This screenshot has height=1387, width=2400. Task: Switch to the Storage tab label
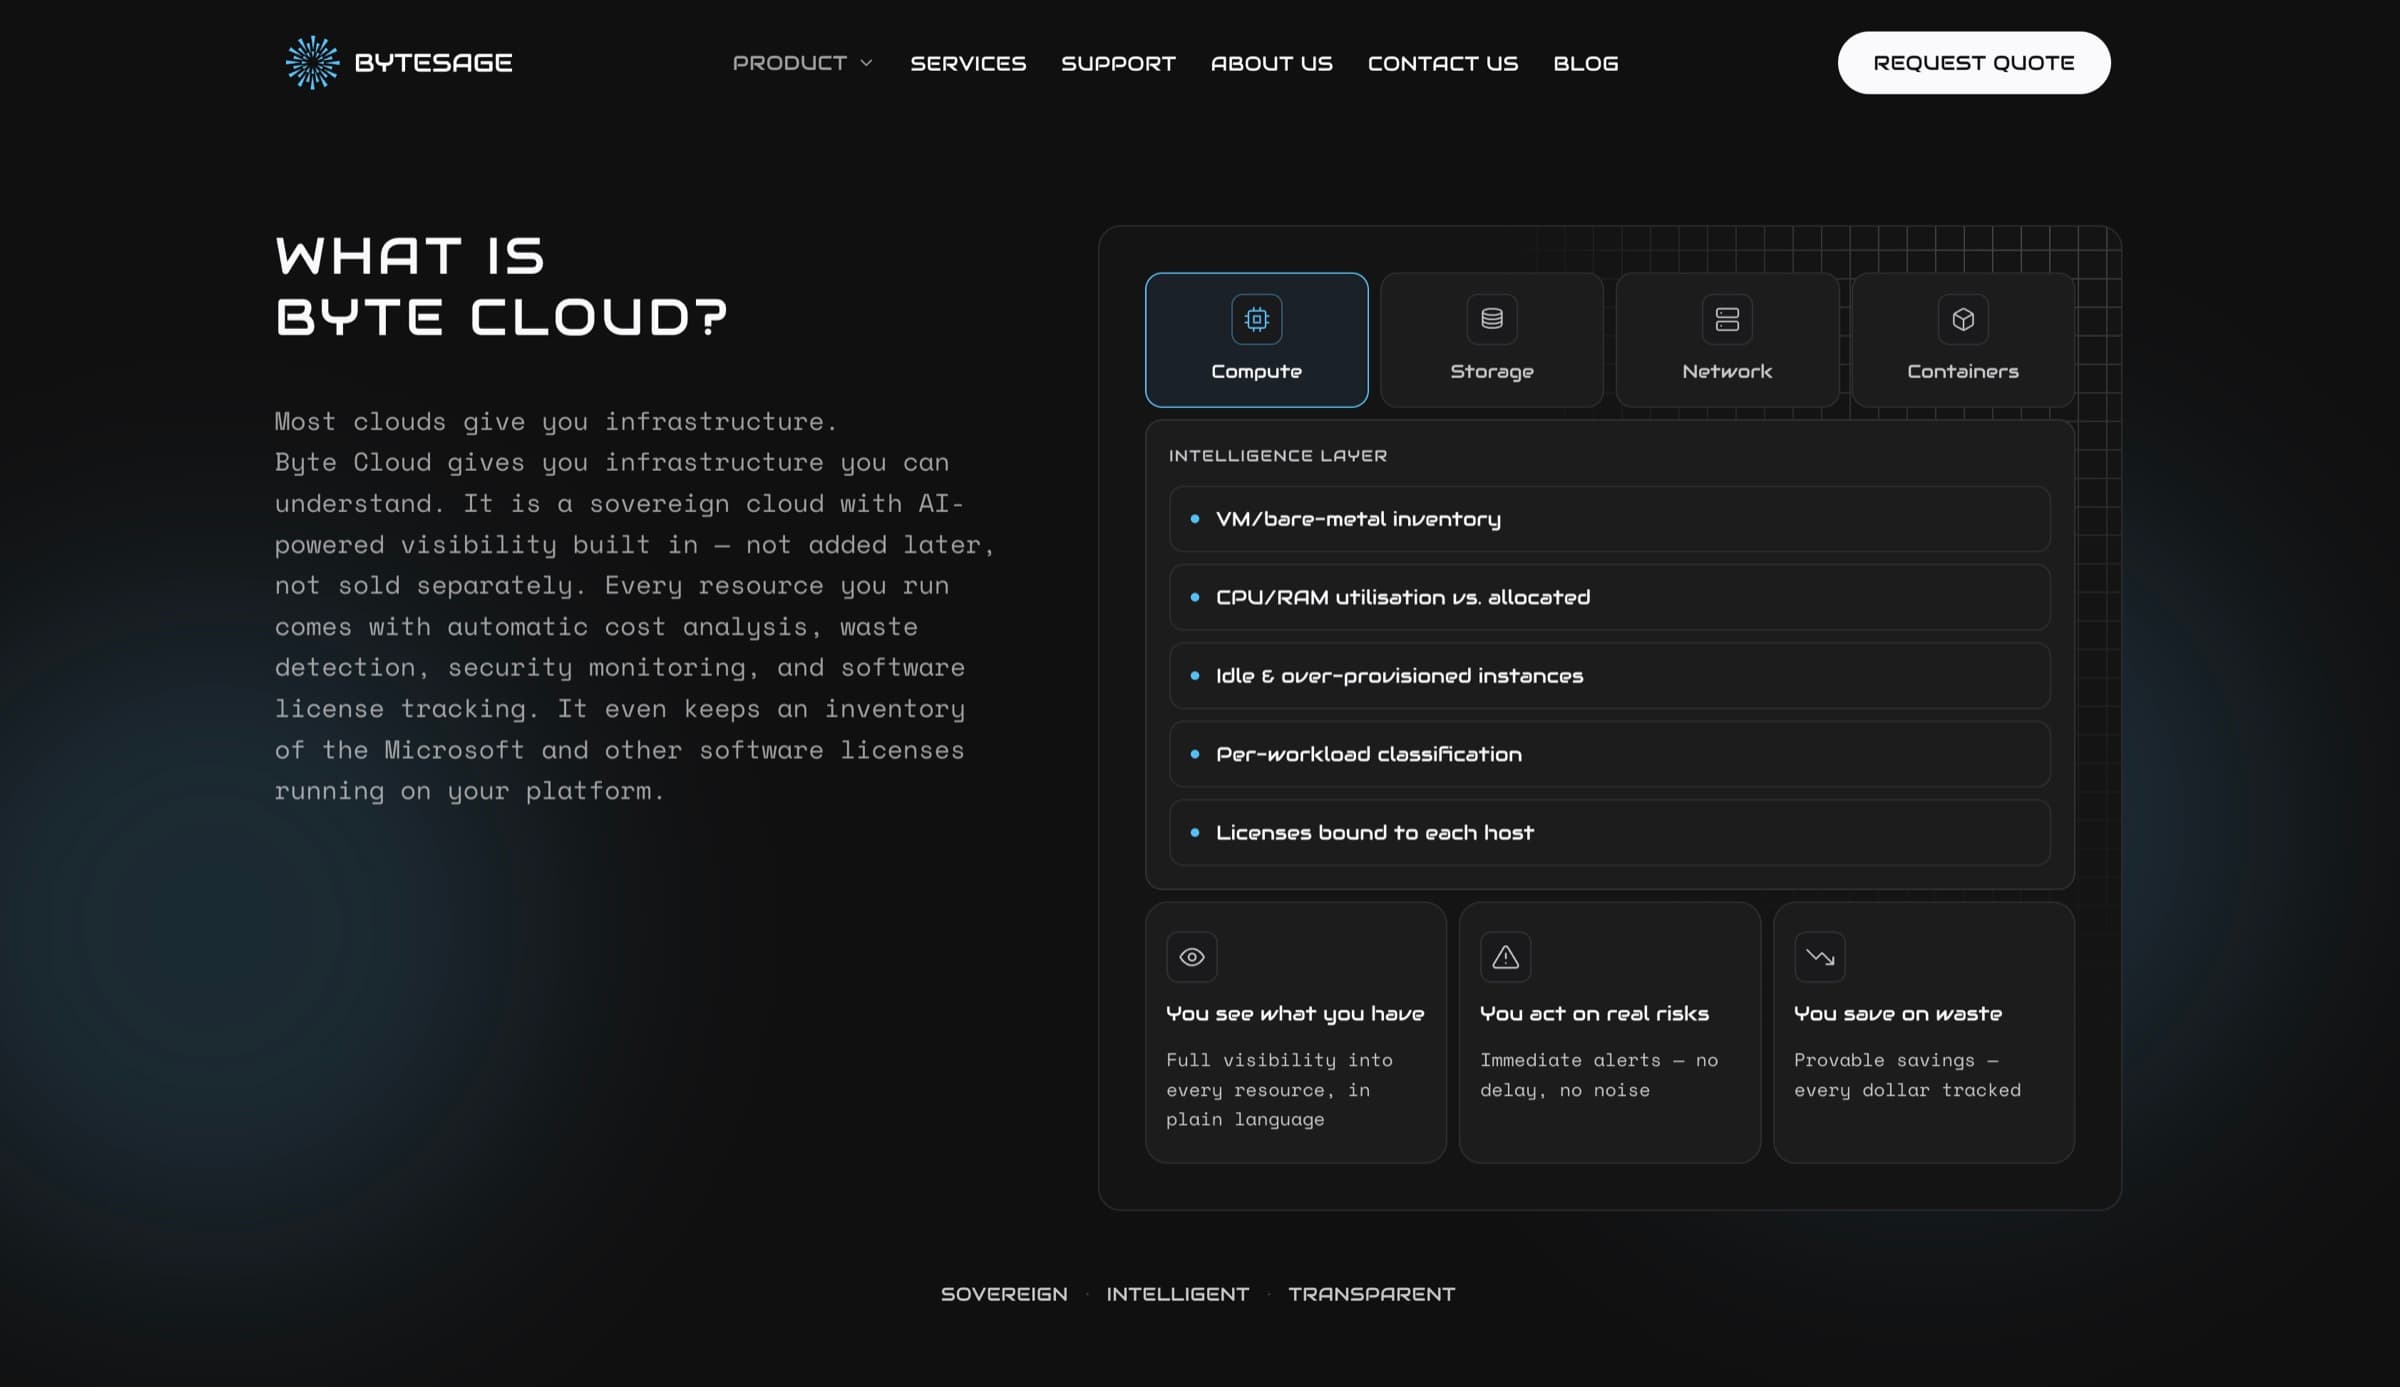click(x=1491, y=371)
